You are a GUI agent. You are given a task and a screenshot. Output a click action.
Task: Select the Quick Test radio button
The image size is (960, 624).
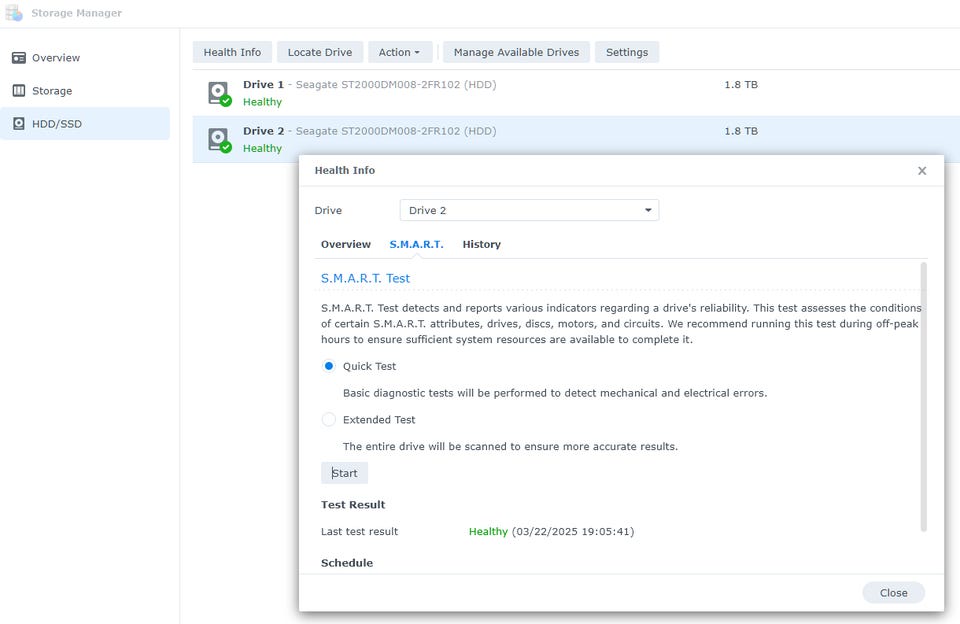(x=329, y=366)
